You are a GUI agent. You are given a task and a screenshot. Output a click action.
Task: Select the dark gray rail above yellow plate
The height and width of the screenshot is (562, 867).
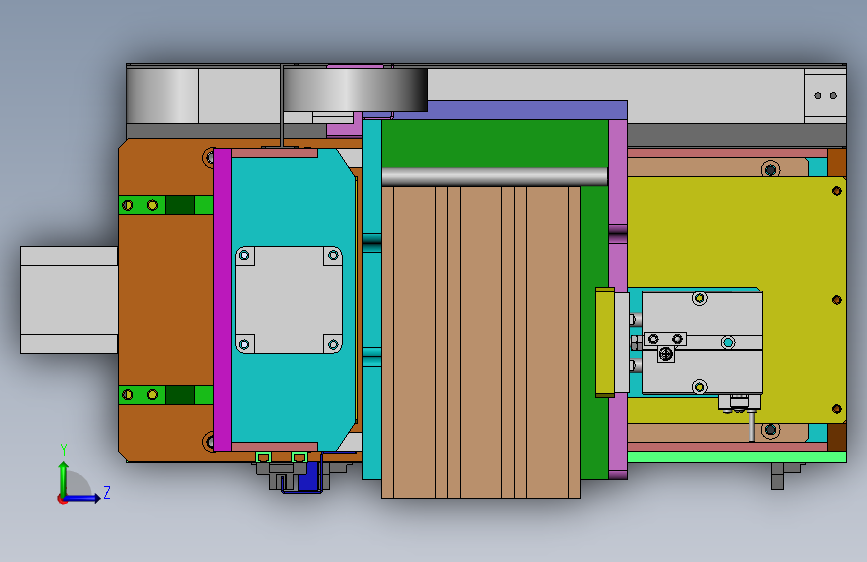[737, 136]
